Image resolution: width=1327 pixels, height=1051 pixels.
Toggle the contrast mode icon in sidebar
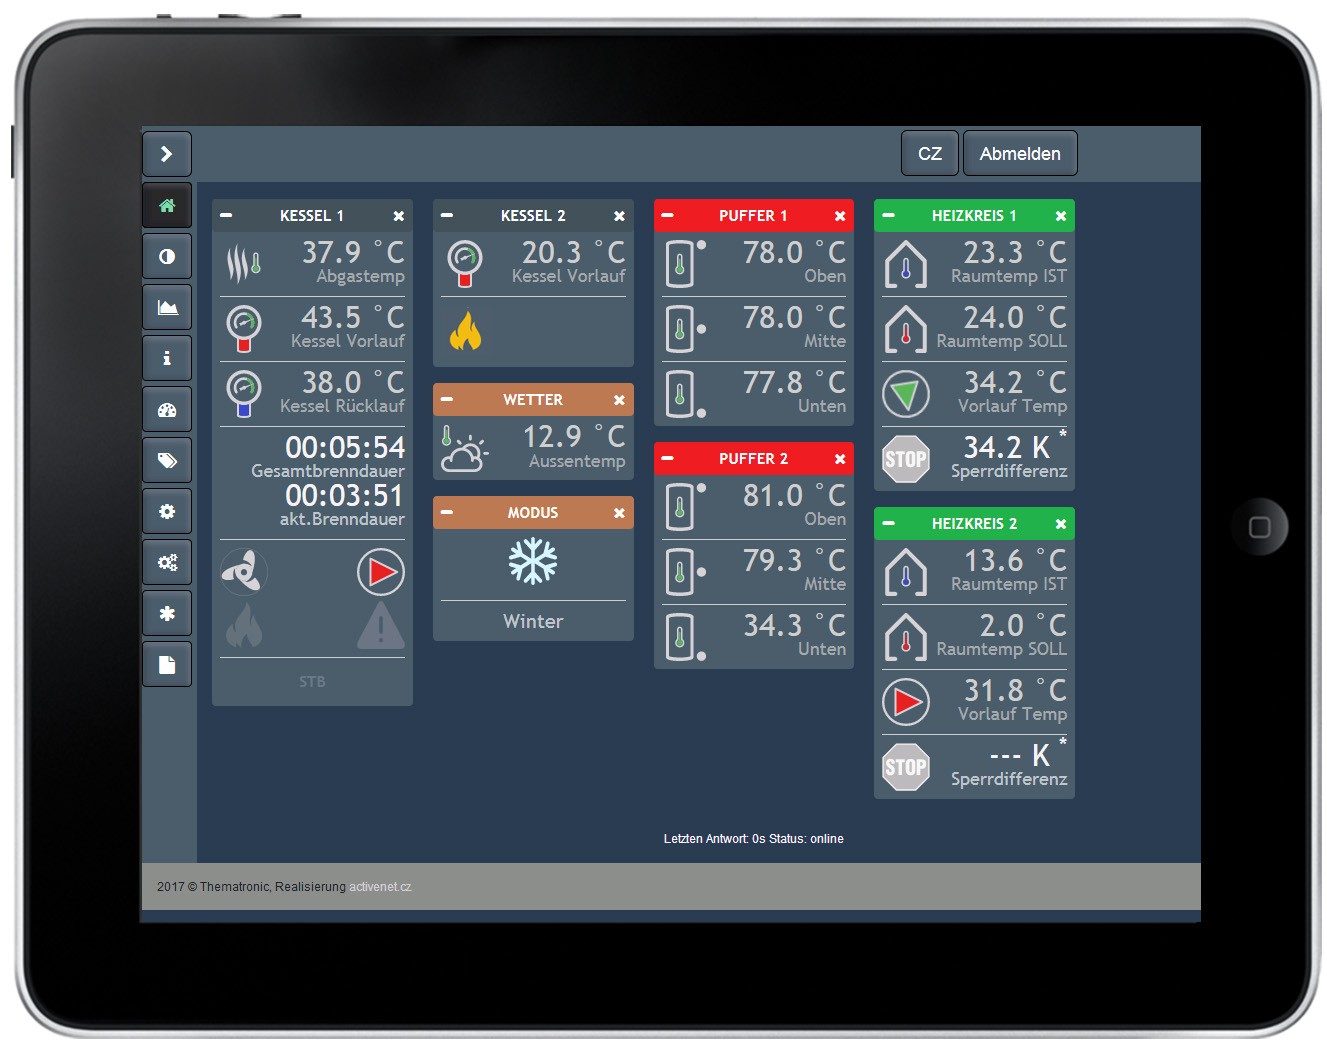click(x=167, y=256)
